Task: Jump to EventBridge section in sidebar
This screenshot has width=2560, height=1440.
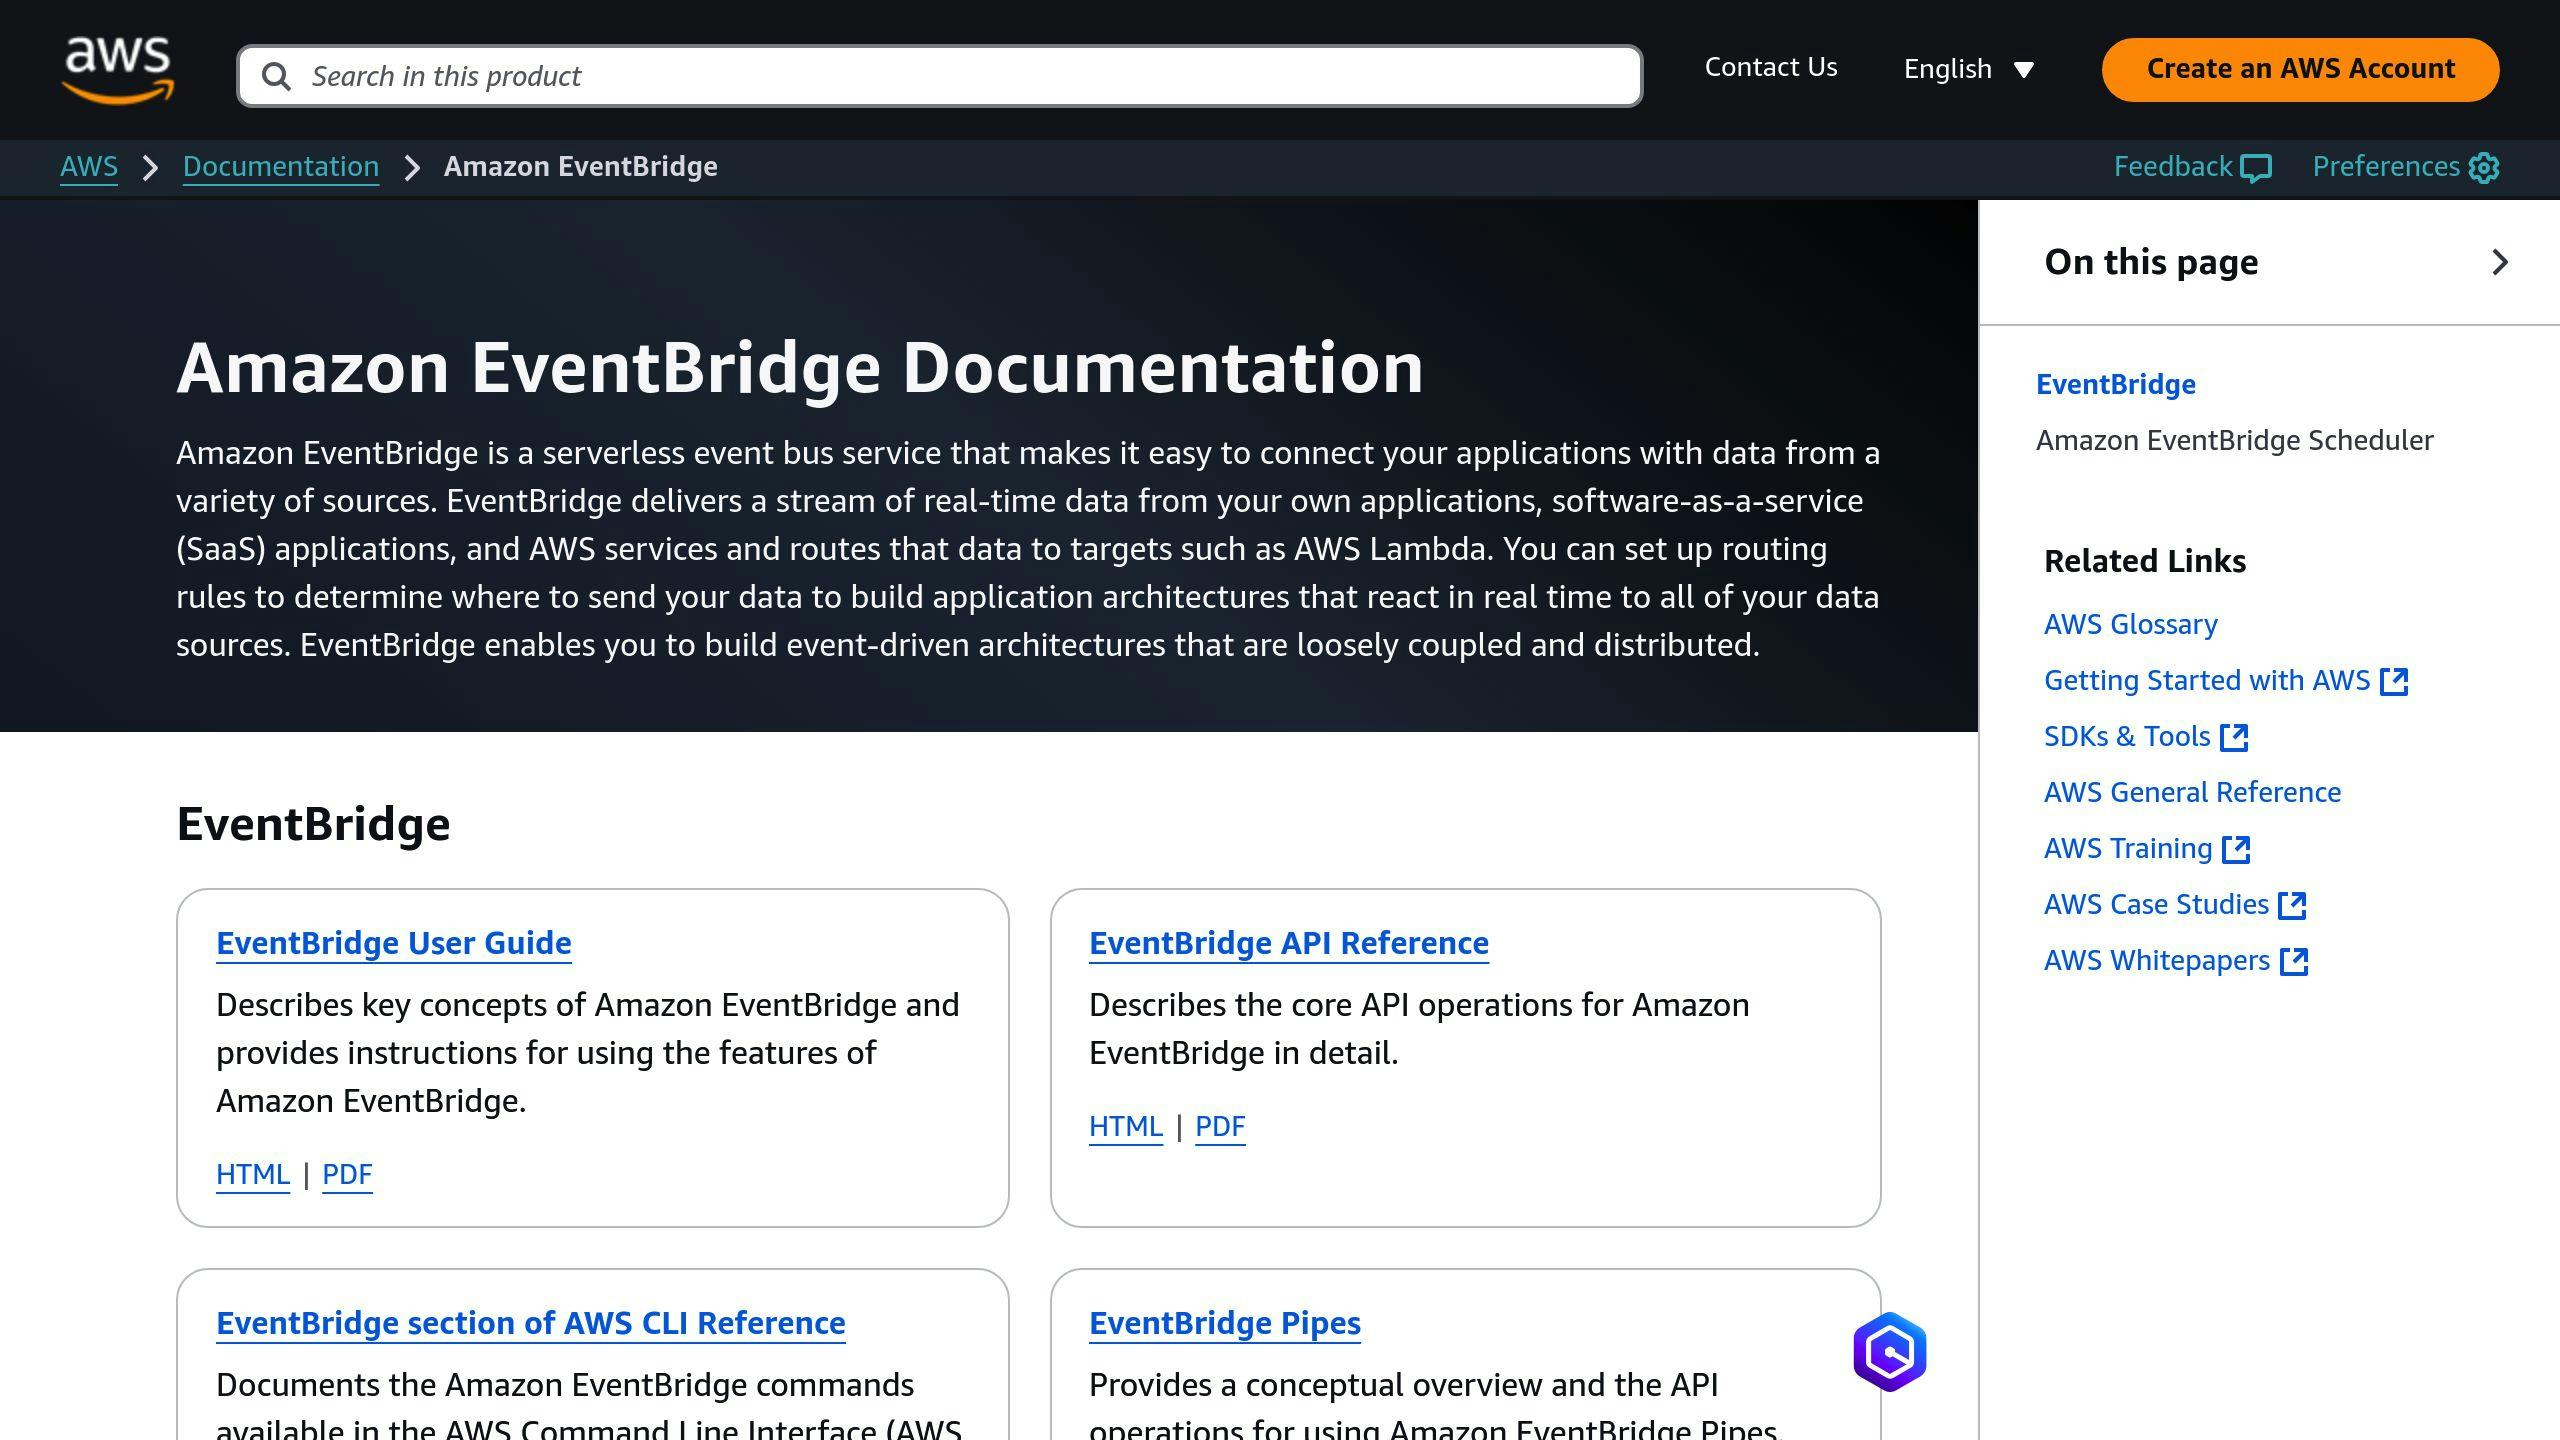Action: (2116, 384)
